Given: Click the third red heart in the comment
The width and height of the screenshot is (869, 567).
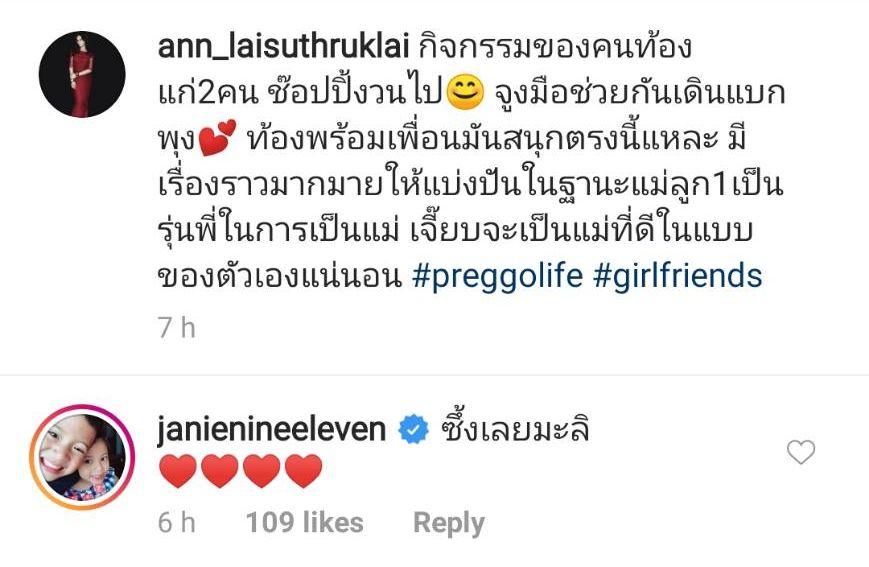Looking at the screenshot, I should click(262, 471).
